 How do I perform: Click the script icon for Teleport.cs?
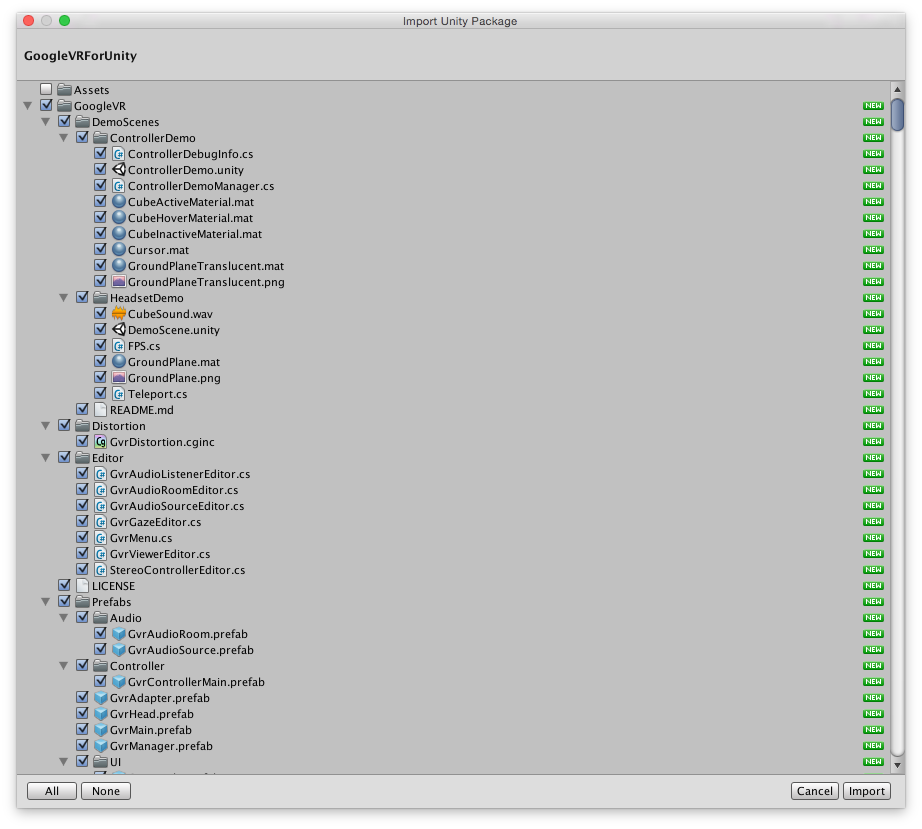pos(119,394)
